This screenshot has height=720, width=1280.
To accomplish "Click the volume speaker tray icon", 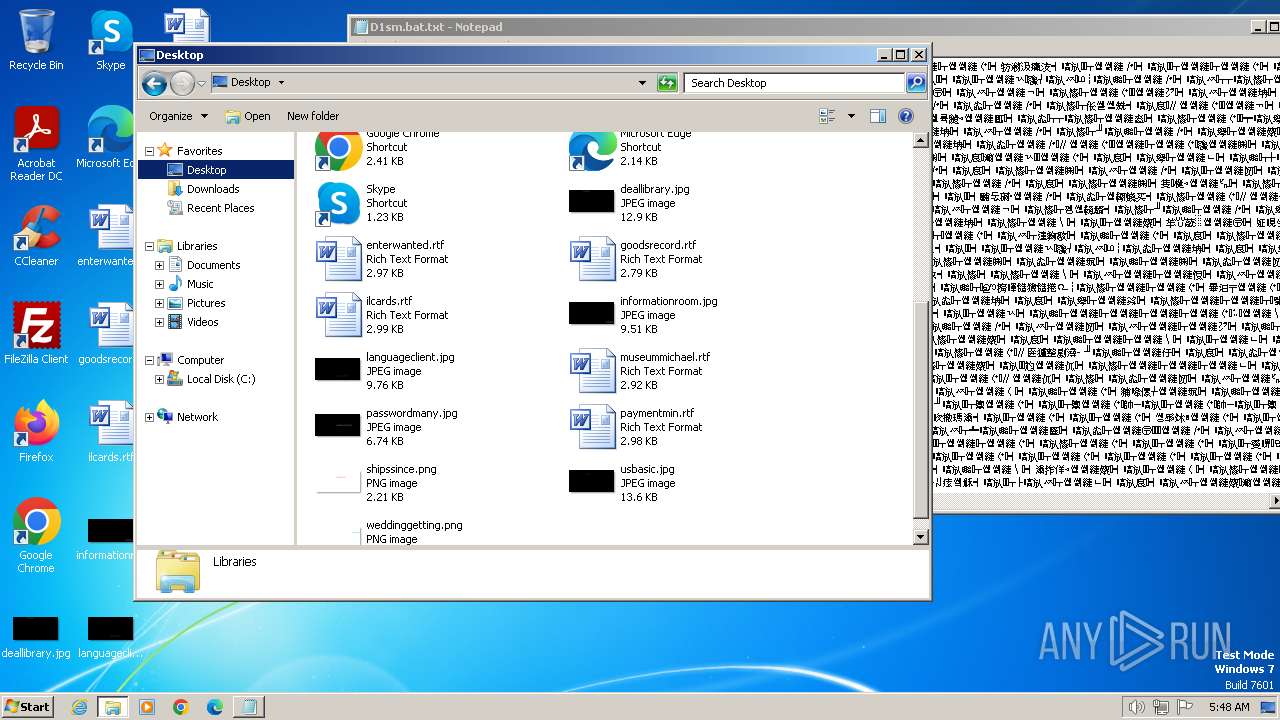I will [1136, 707].
